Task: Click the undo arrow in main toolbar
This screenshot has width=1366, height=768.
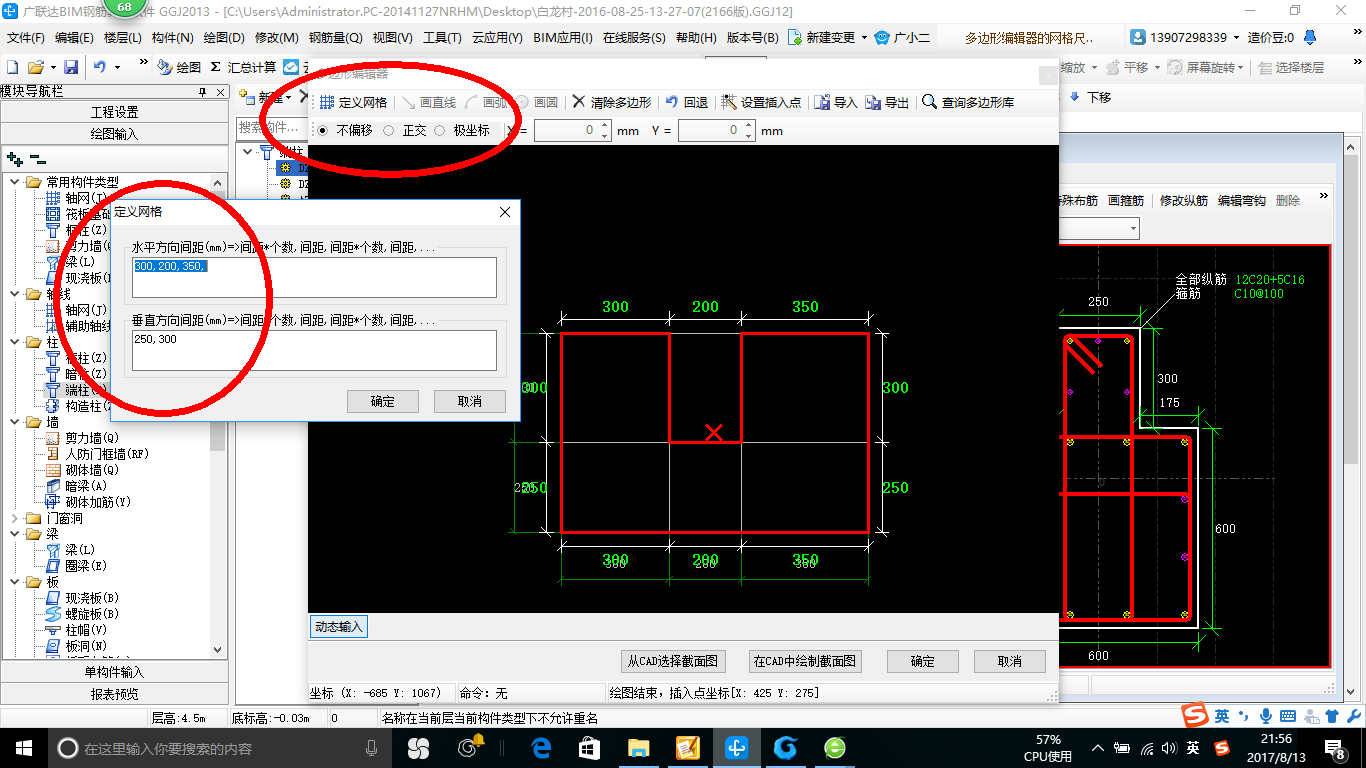Action: 100,67
